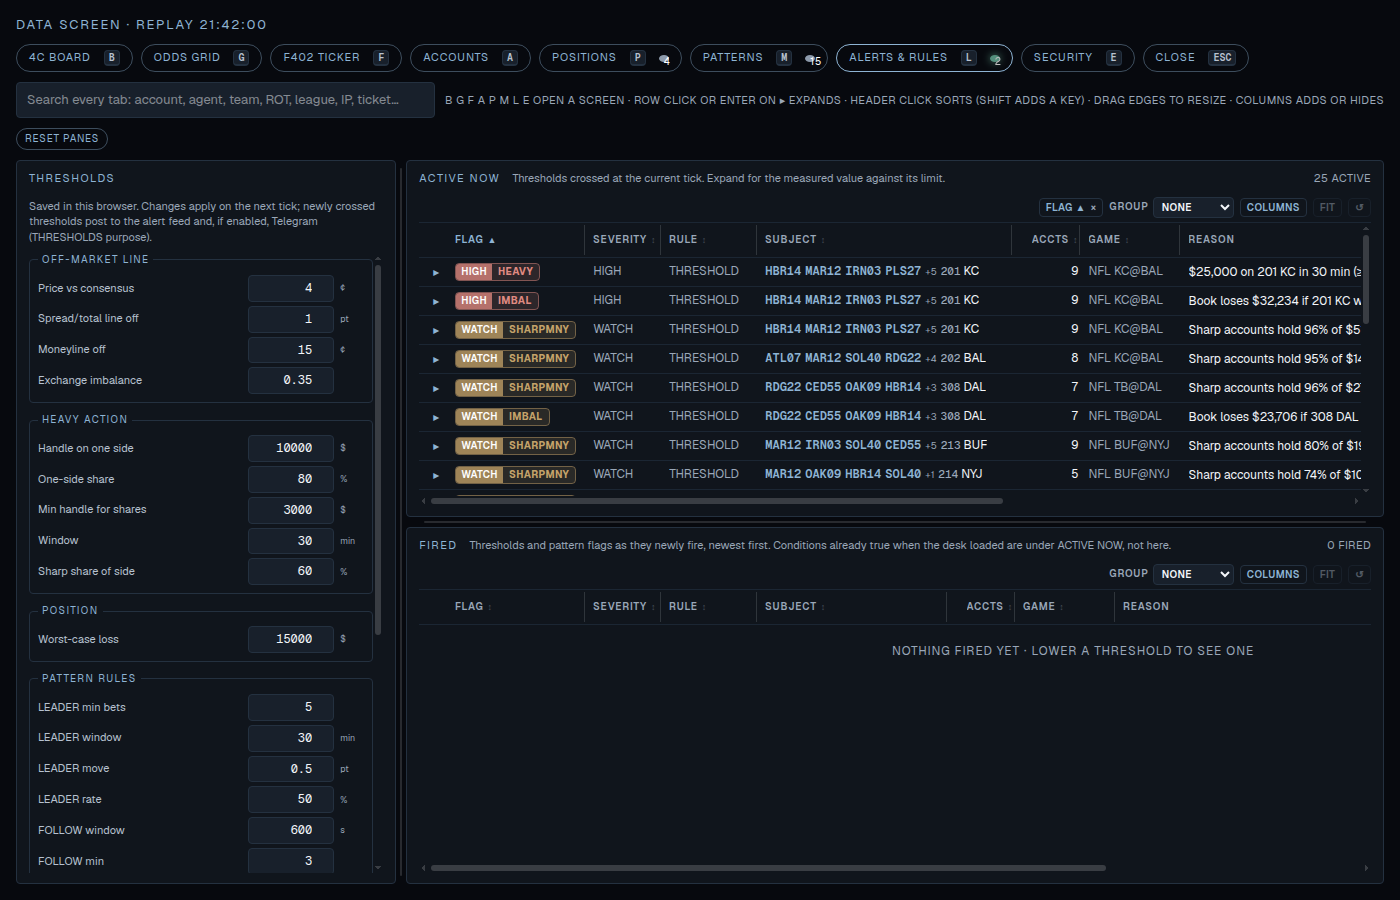1400x900 pixels.
Task: Click the reset icon in Active Now toolbar
Action: pyautogui.click(x=1358, y=207)
